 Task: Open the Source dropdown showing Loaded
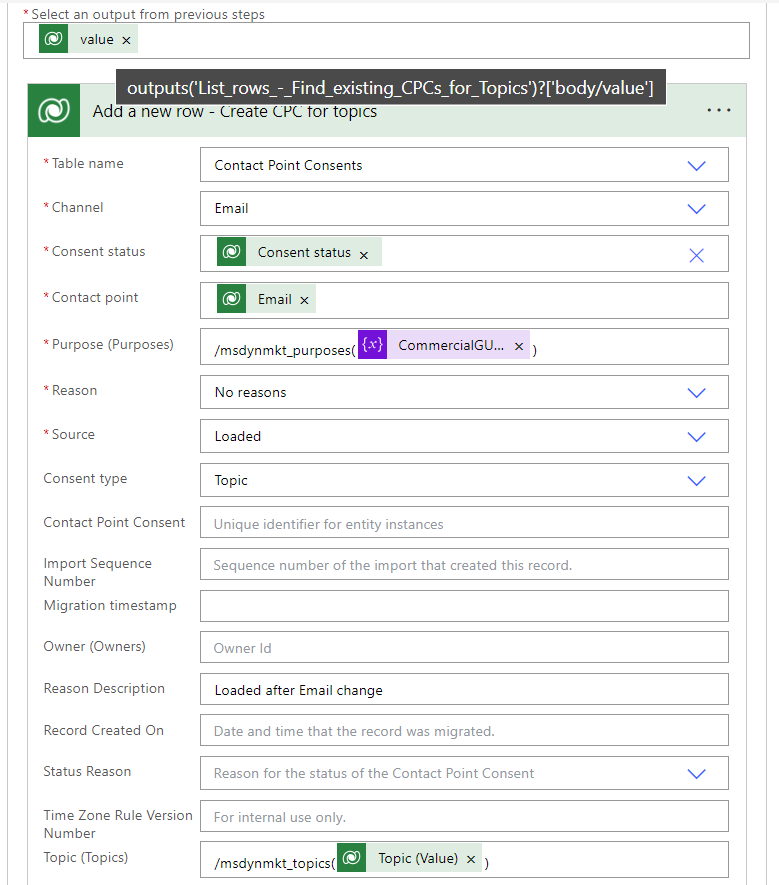(696, 436)
